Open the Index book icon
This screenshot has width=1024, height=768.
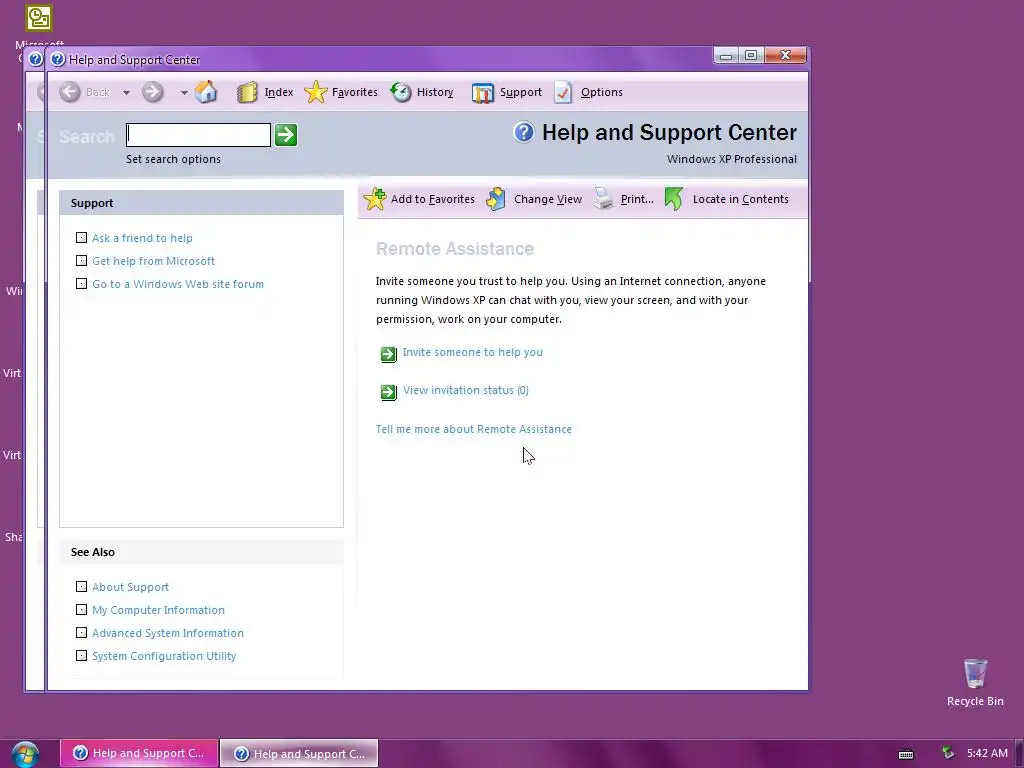coord(247,93)
